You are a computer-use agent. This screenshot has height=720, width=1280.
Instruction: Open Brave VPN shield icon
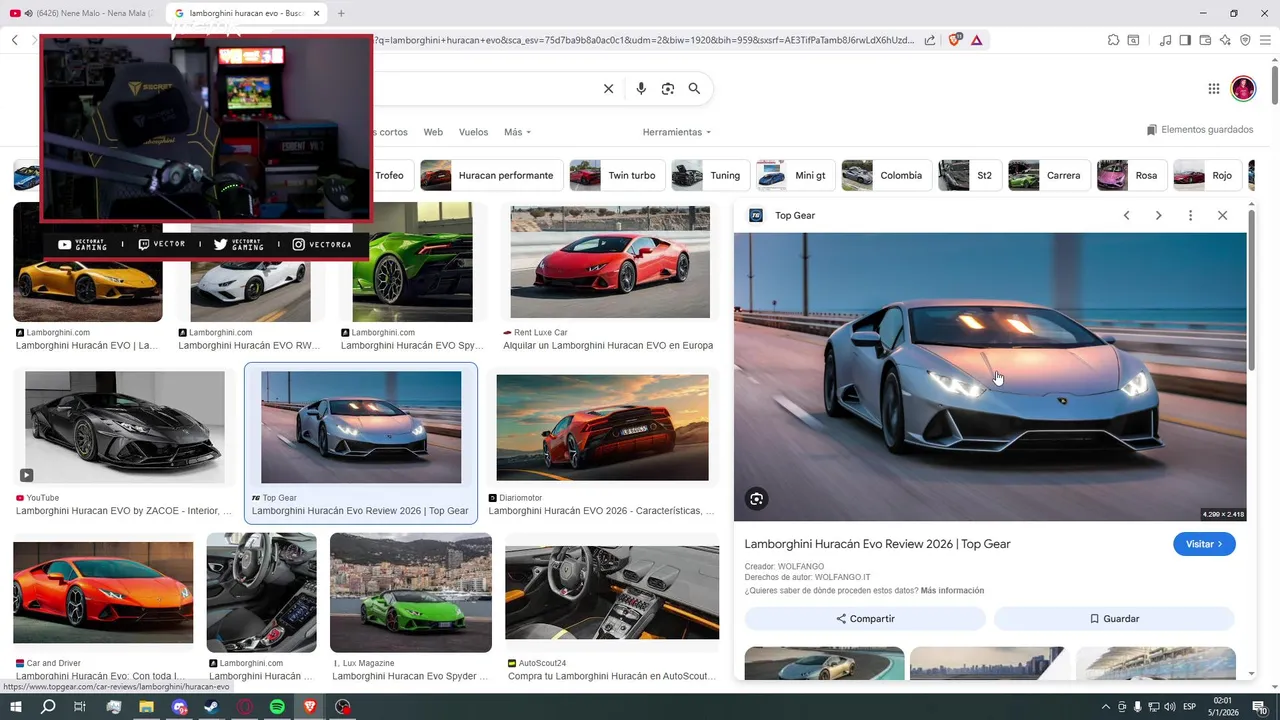(x=1245, y=40)
